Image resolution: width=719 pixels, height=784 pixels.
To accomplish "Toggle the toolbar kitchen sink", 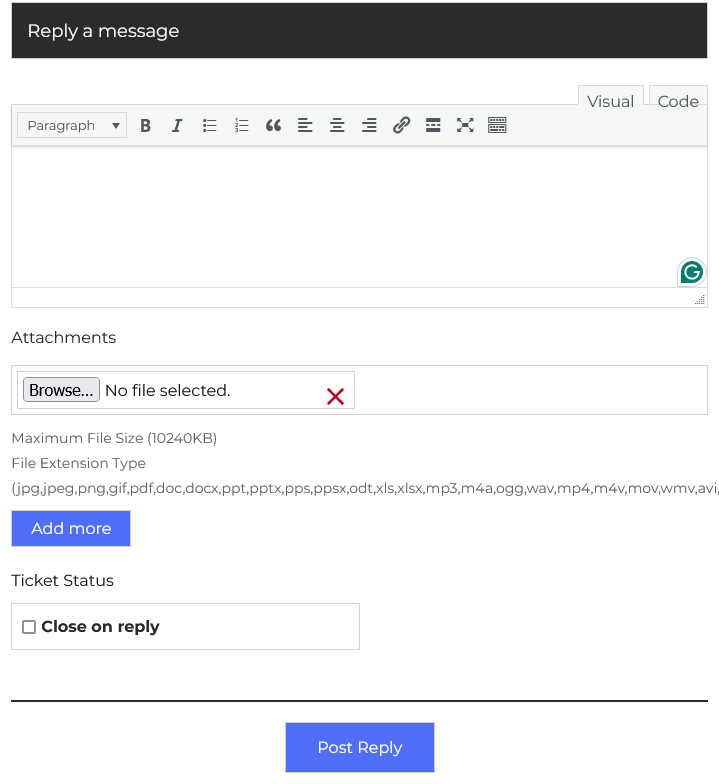I will [x=497, y=126].
